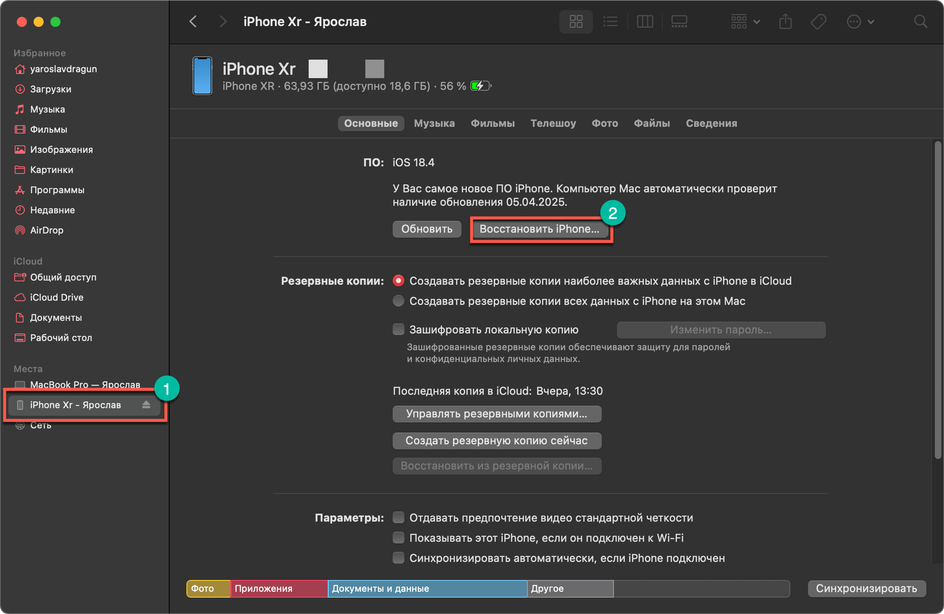Click the vertical scrollbar thumb
Viewport: 944px width, 614px height.
tap(937, 300)
